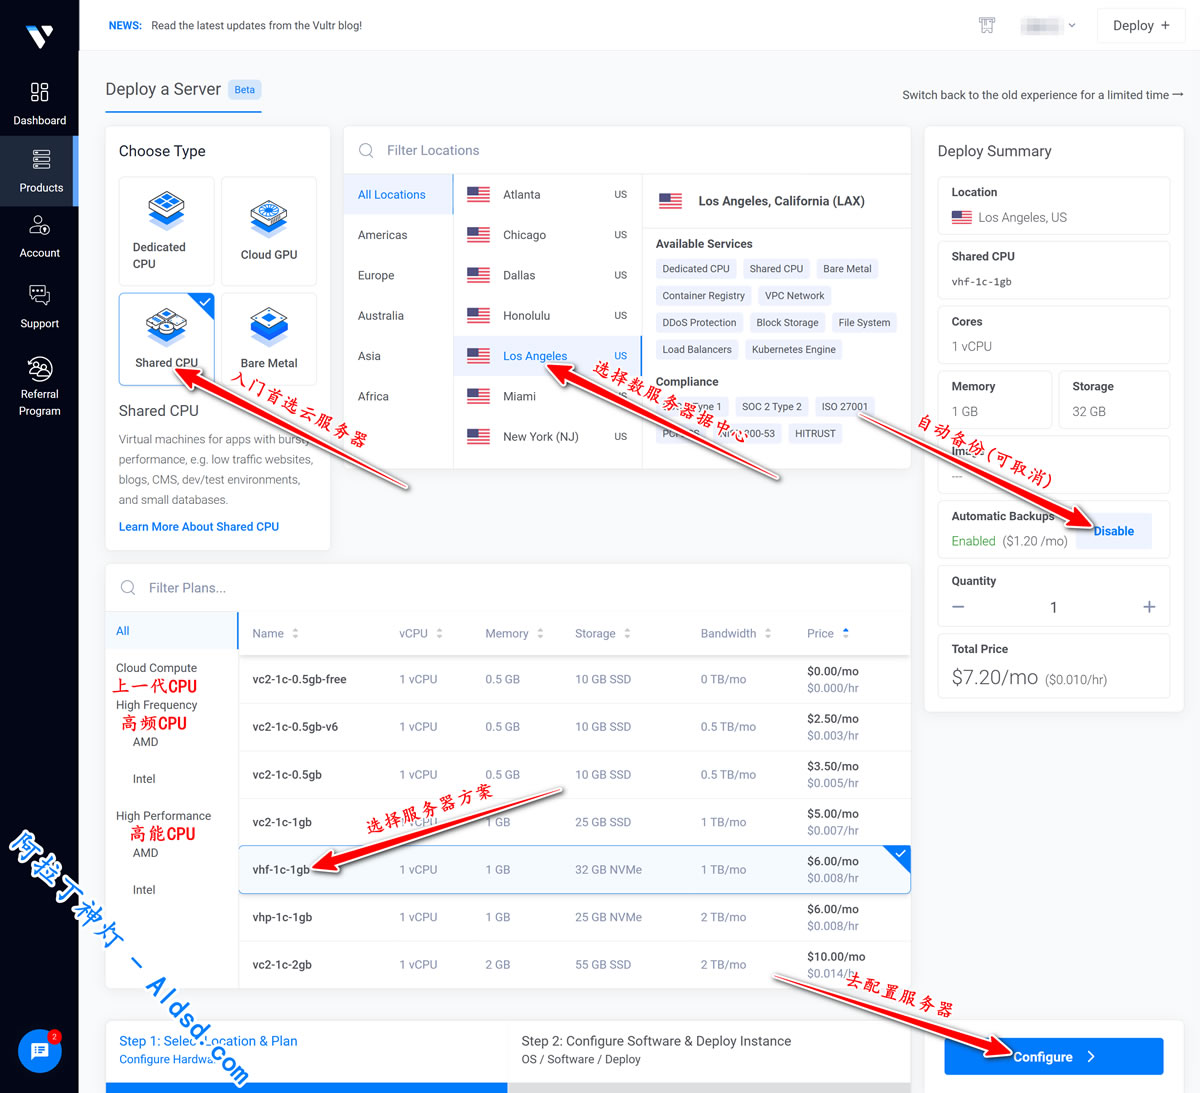Read the latest Vultr blog updates link
The image size is (1200, 1093).
pyautogui.click(x=257, y=26)
